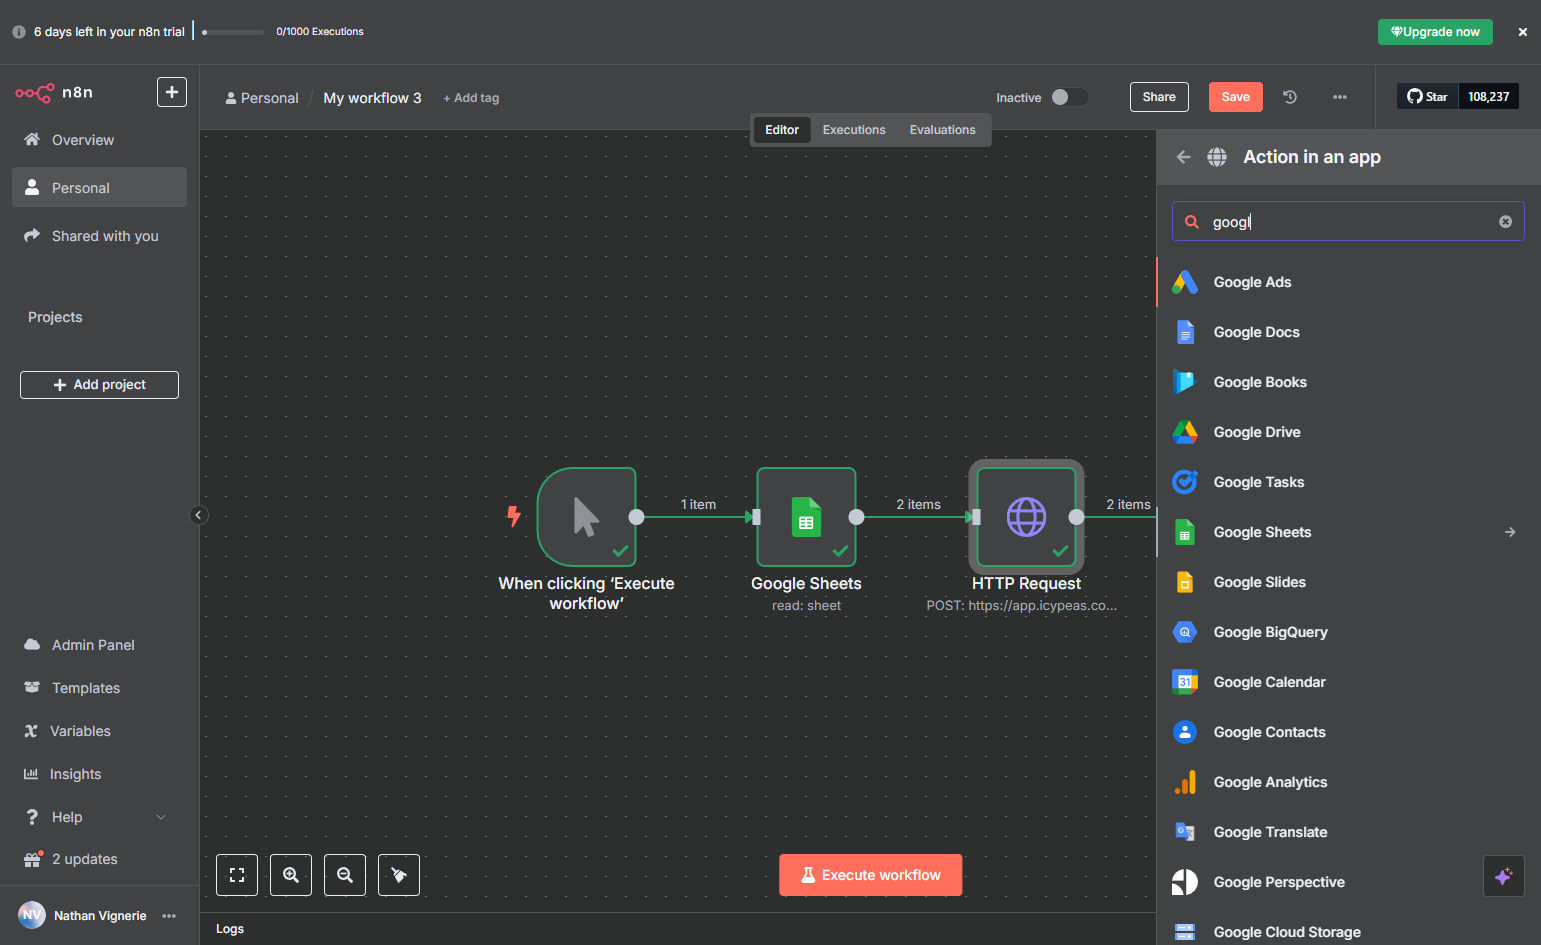1541x945 pixels.
Task: Click the Share button
Action: click(1159, 97)
